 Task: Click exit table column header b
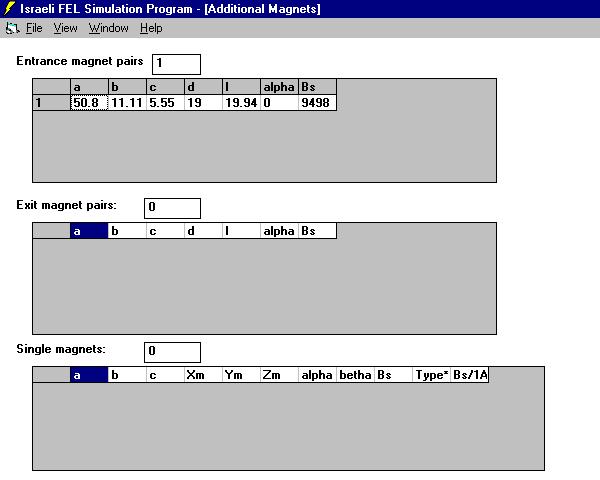(x=127, y=231)
